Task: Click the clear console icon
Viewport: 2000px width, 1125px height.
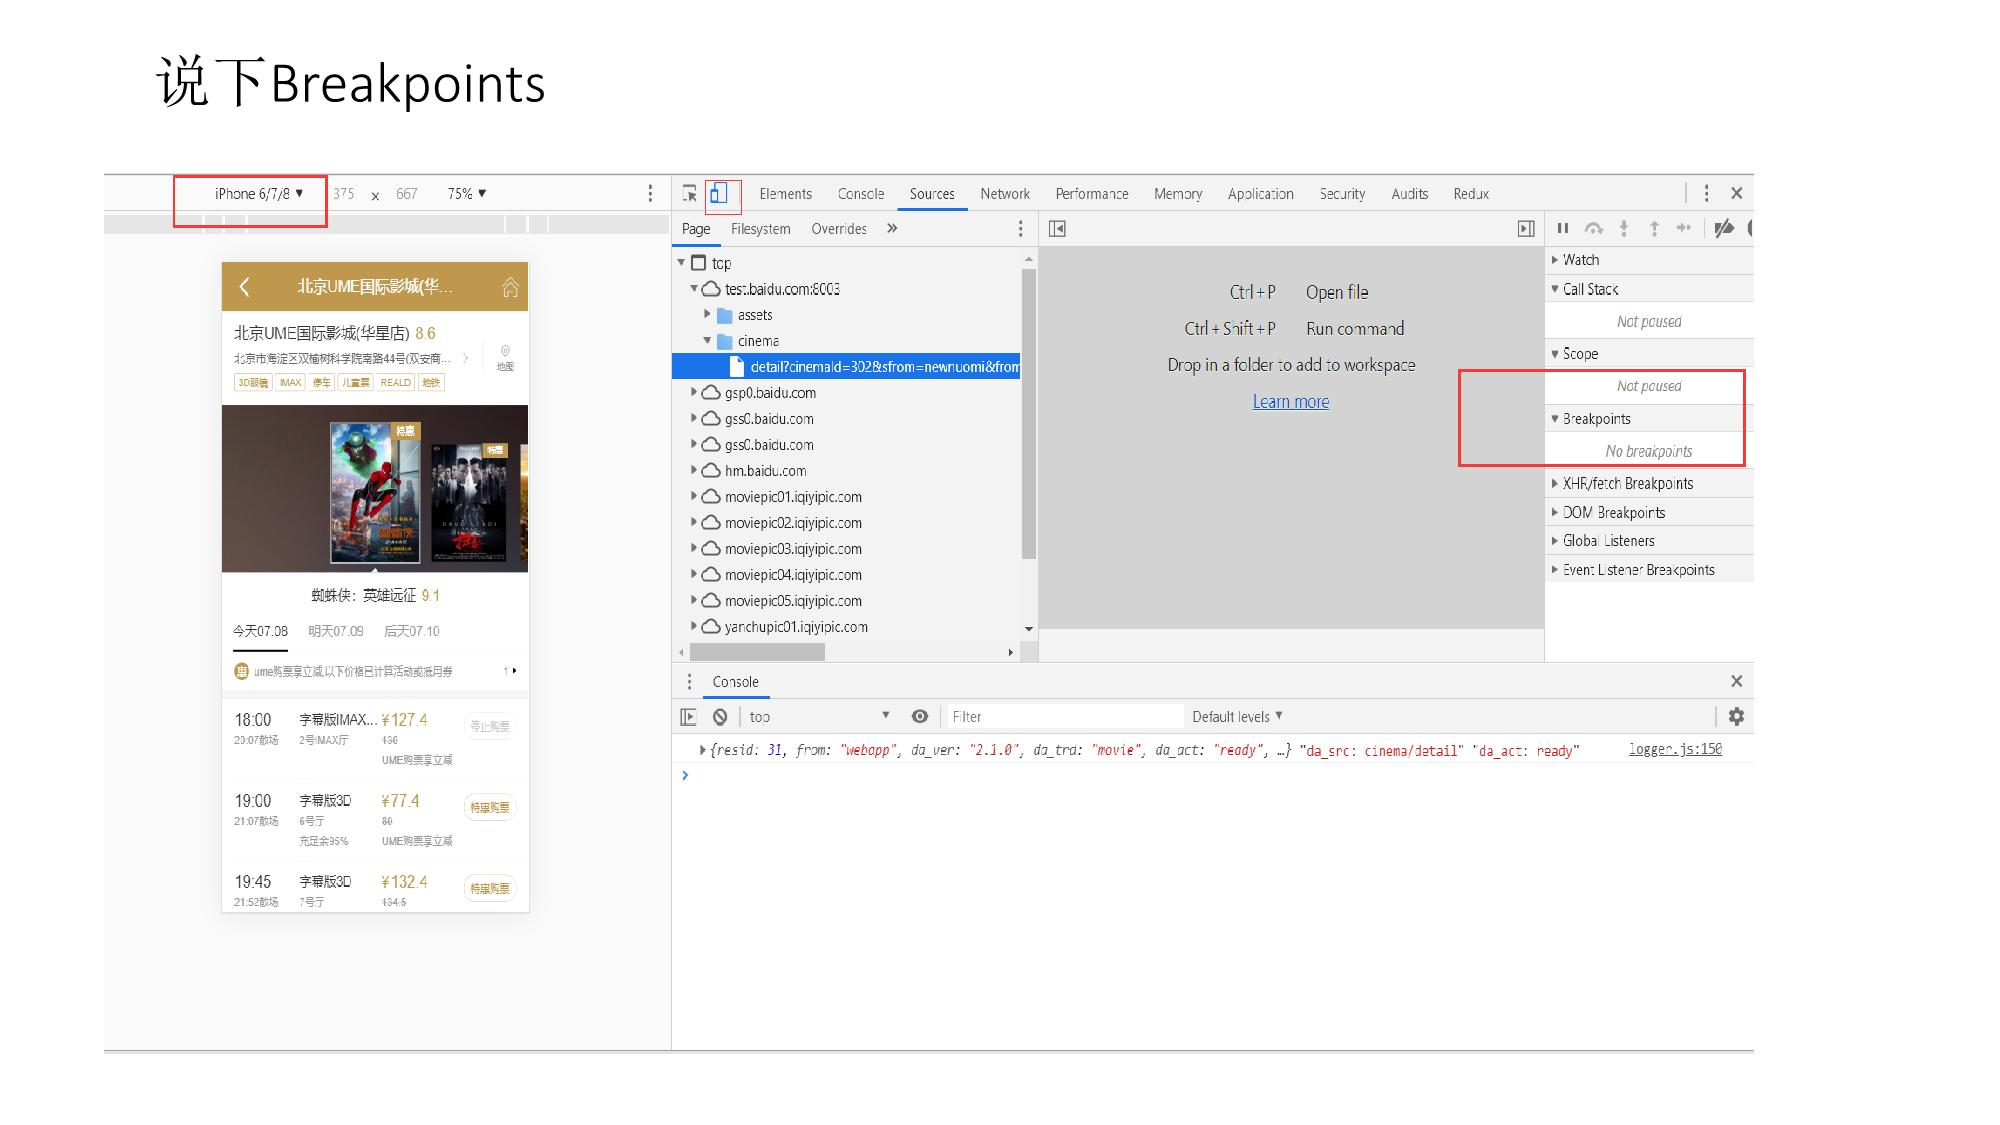Action: click(720, 717)
